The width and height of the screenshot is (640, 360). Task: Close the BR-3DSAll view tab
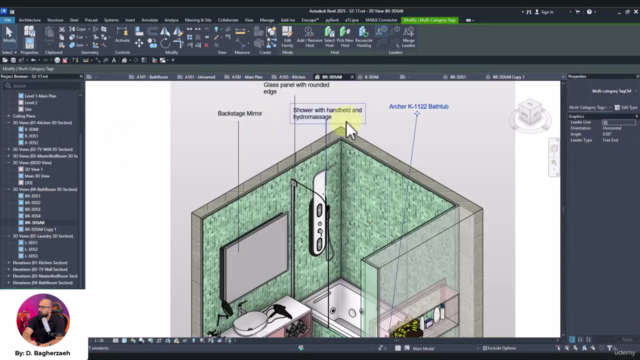click(x=352, y=77)
